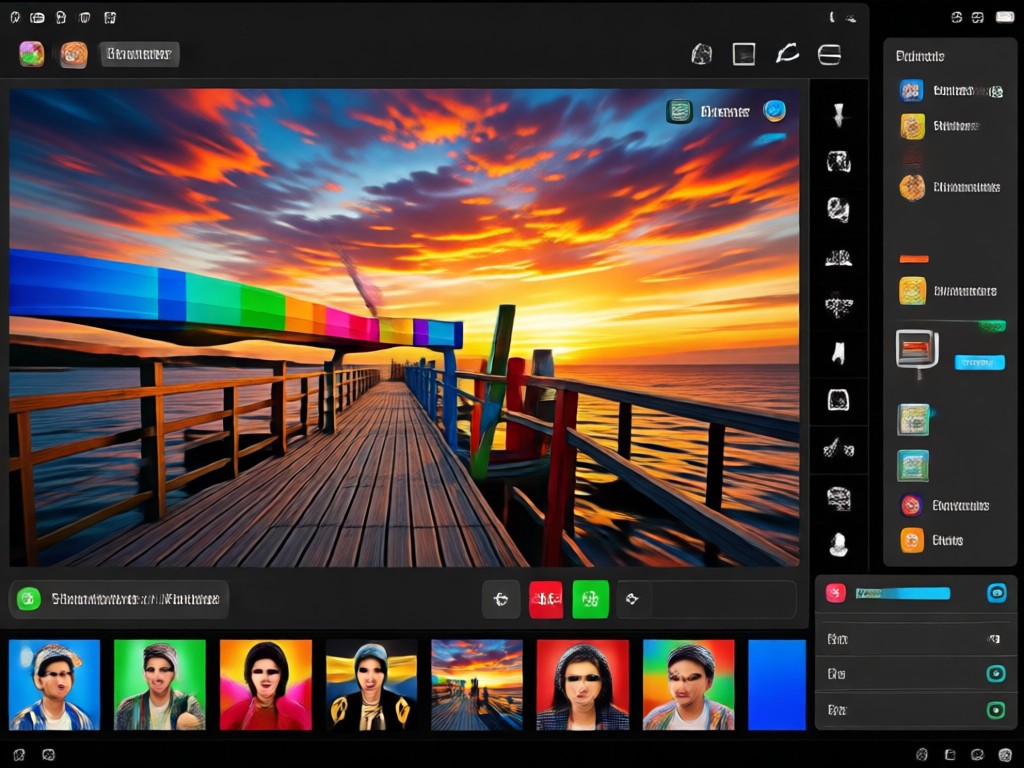Click the red round icon in the right panel
The width and height of the screenshot is (1024, 768).
coord(912,505)
